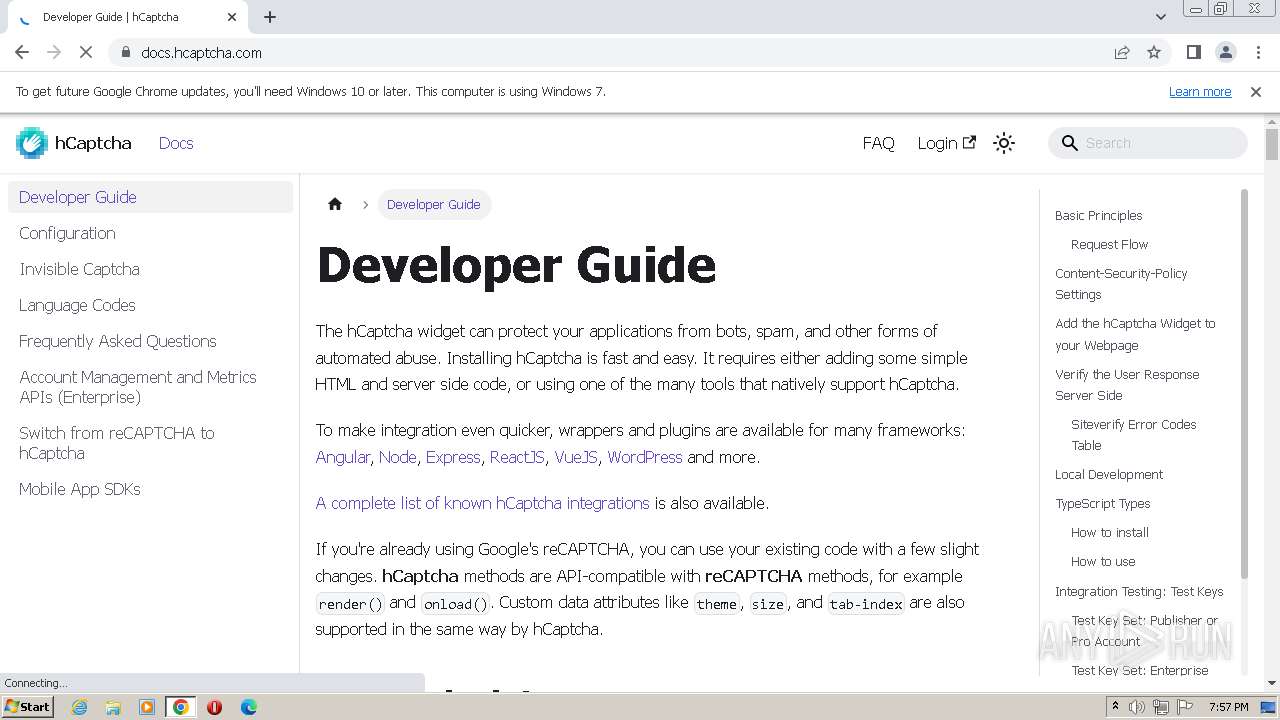Bookmark this page with star icon
The image size is (1280, 720).
click(x=1154, y=52)
